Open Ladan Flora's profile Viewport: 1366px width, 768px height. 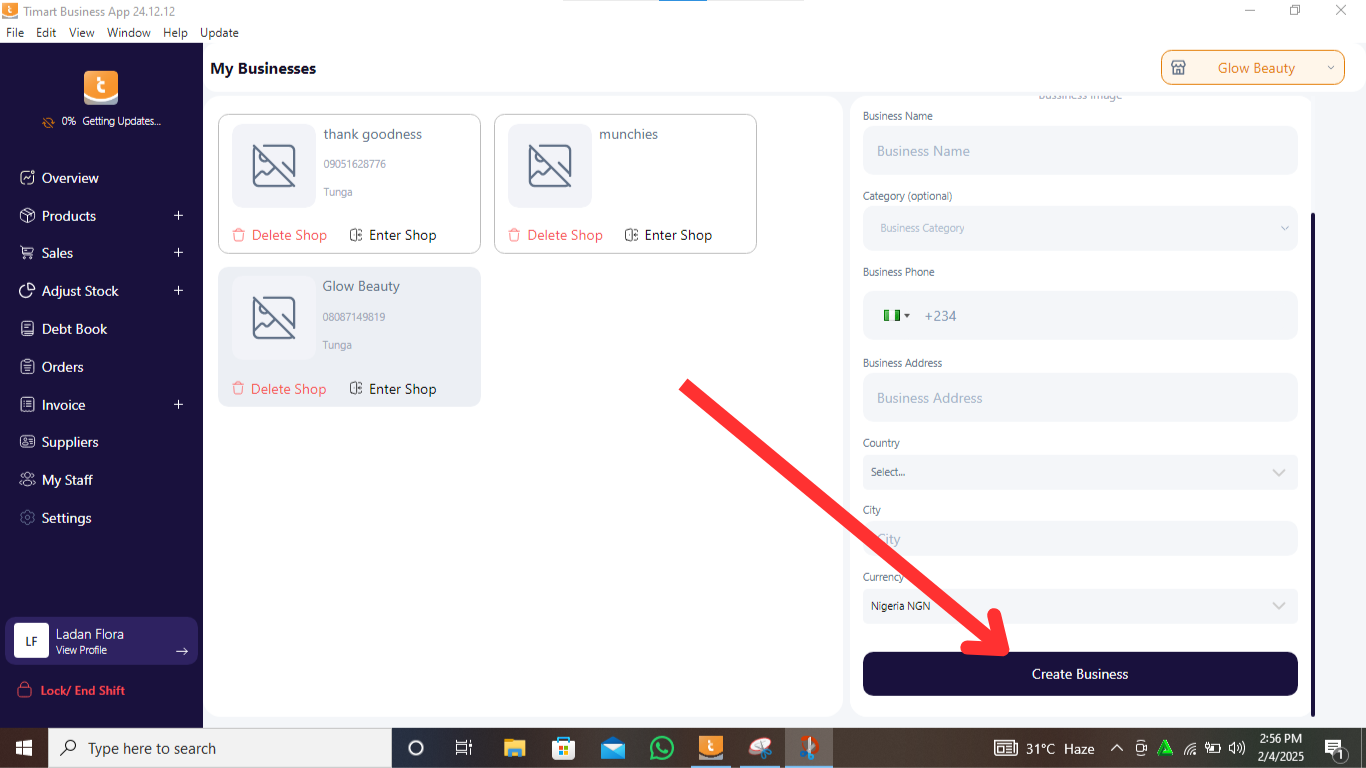coord(101,641)
